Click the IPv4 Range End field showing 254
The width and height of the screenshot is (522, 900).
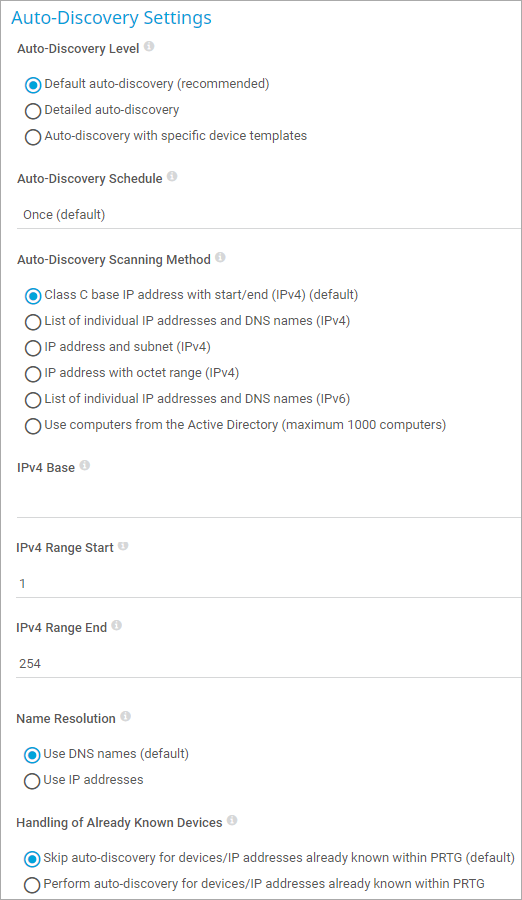[x=269, y=664]
